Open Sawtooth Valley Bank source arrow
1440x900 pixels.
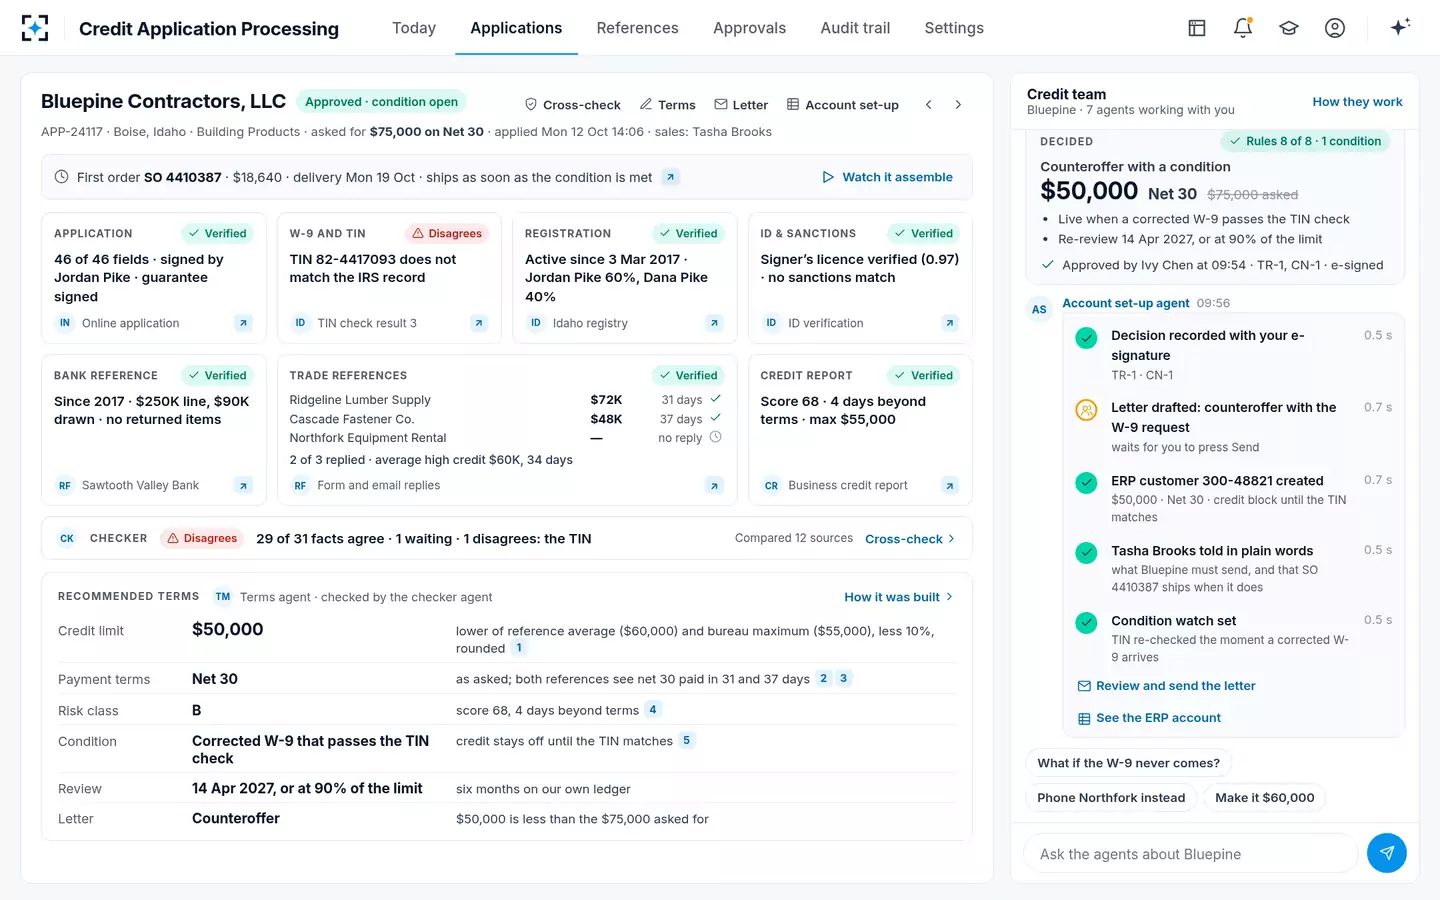pos(243,485)
